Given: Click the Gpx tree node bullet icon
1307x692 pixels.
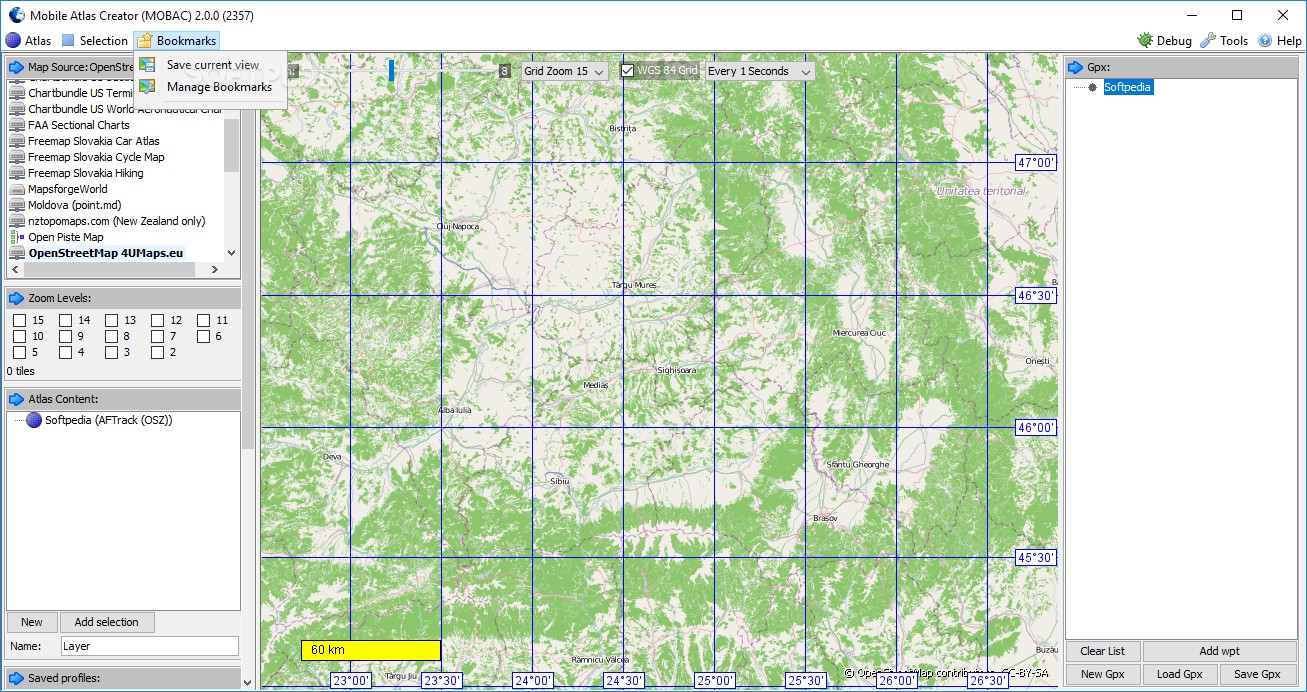Looking at the screenshot, I should click(x=1092, y=87).
